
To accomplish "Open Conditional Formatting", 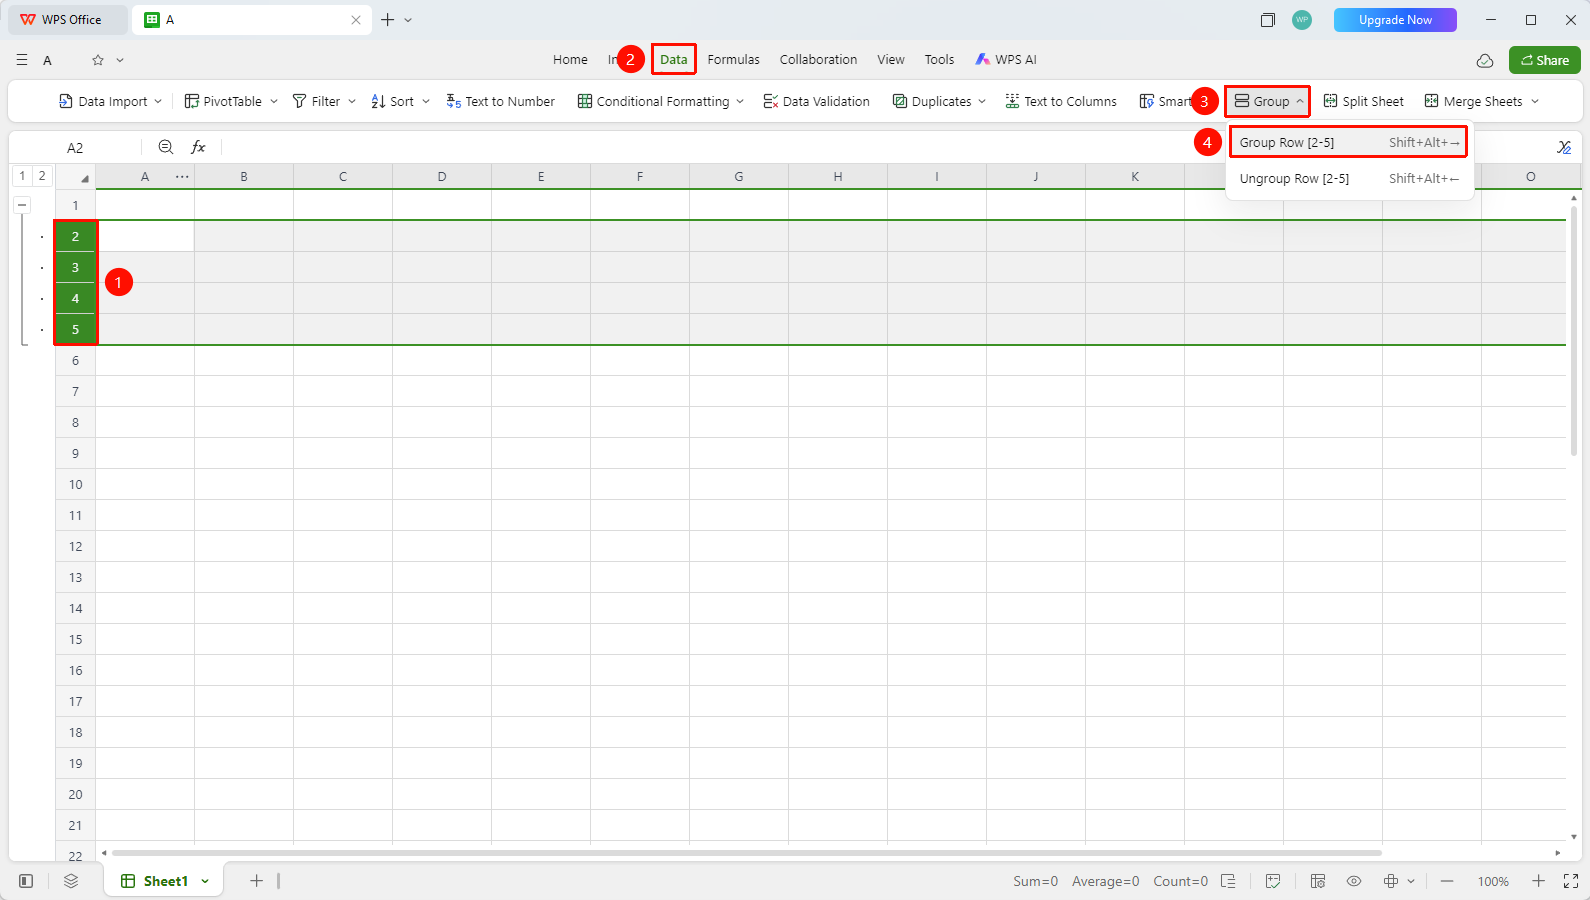I will pyautogui.click(x=653, y=101).
